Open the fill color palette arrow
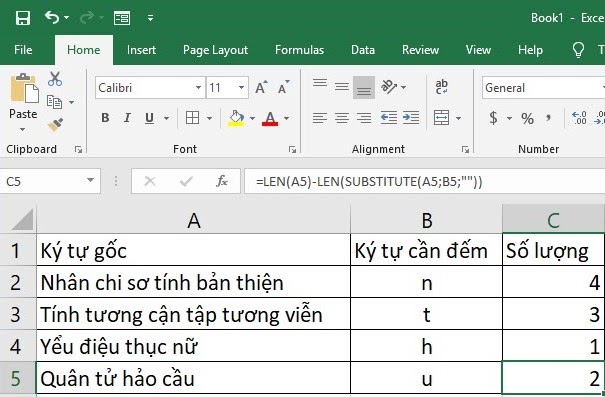The image size is (605, 397). pos(252,118)
